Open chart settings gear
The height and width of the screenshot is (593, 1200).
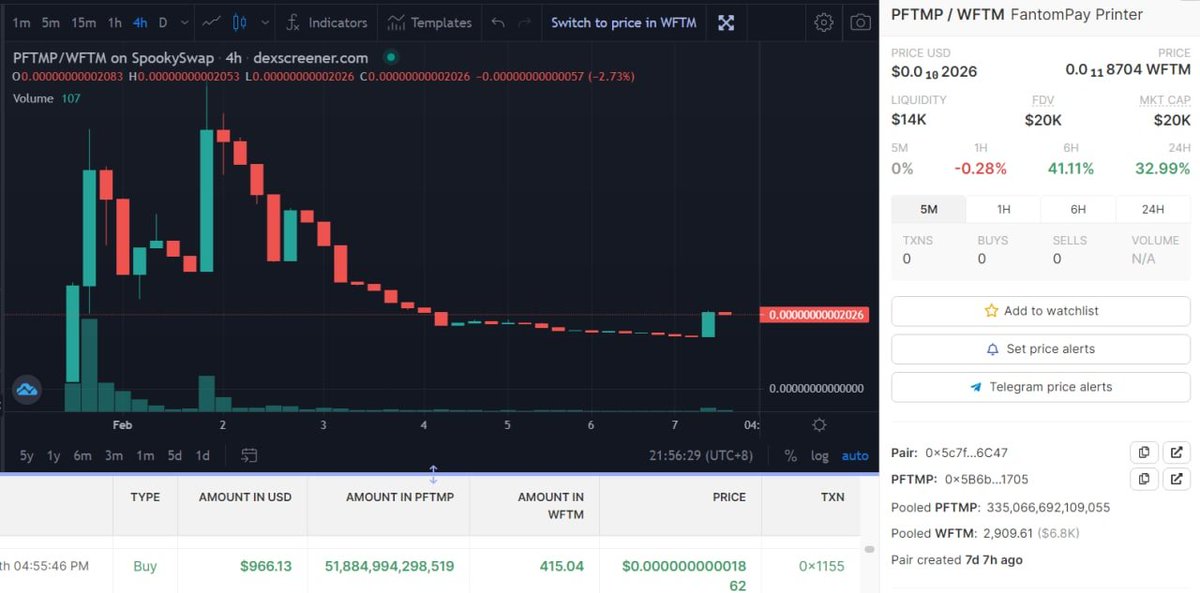pos(823,22)
